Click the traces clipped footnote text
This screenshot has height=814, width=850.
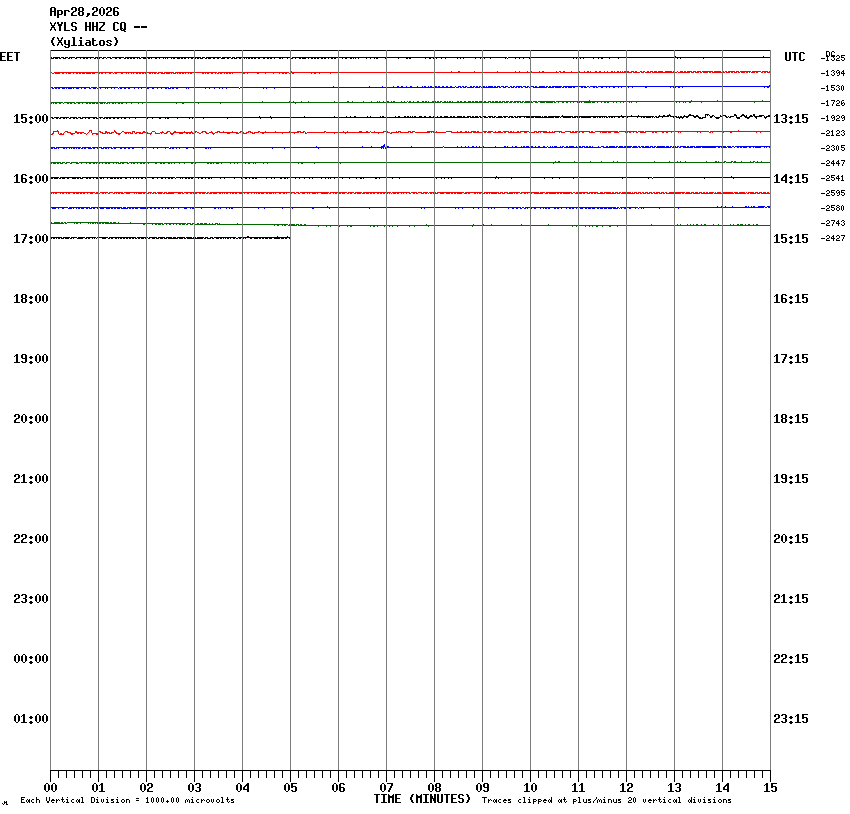[x=606, y=800]
